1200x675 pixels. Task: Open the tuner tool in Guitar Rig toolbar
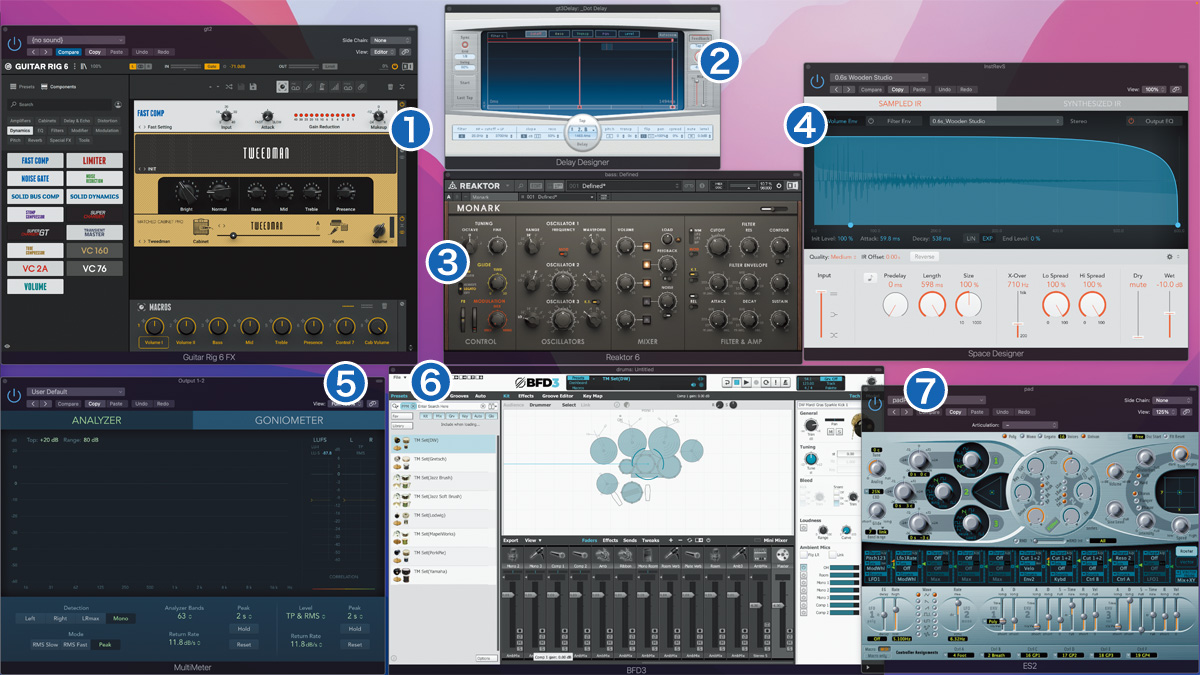[308, 87]
